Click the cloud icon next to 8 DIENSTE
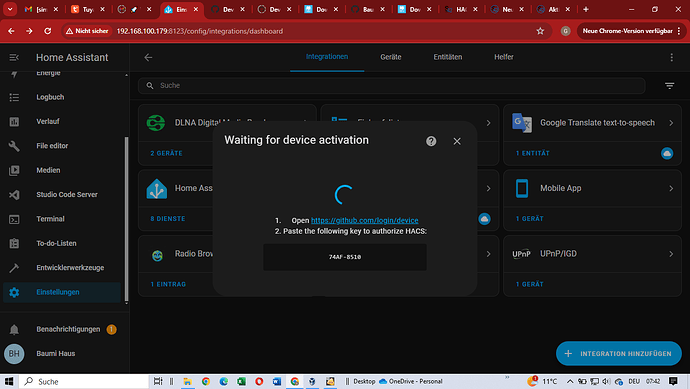This screenshot has width=690, height=389. (484, 219)
